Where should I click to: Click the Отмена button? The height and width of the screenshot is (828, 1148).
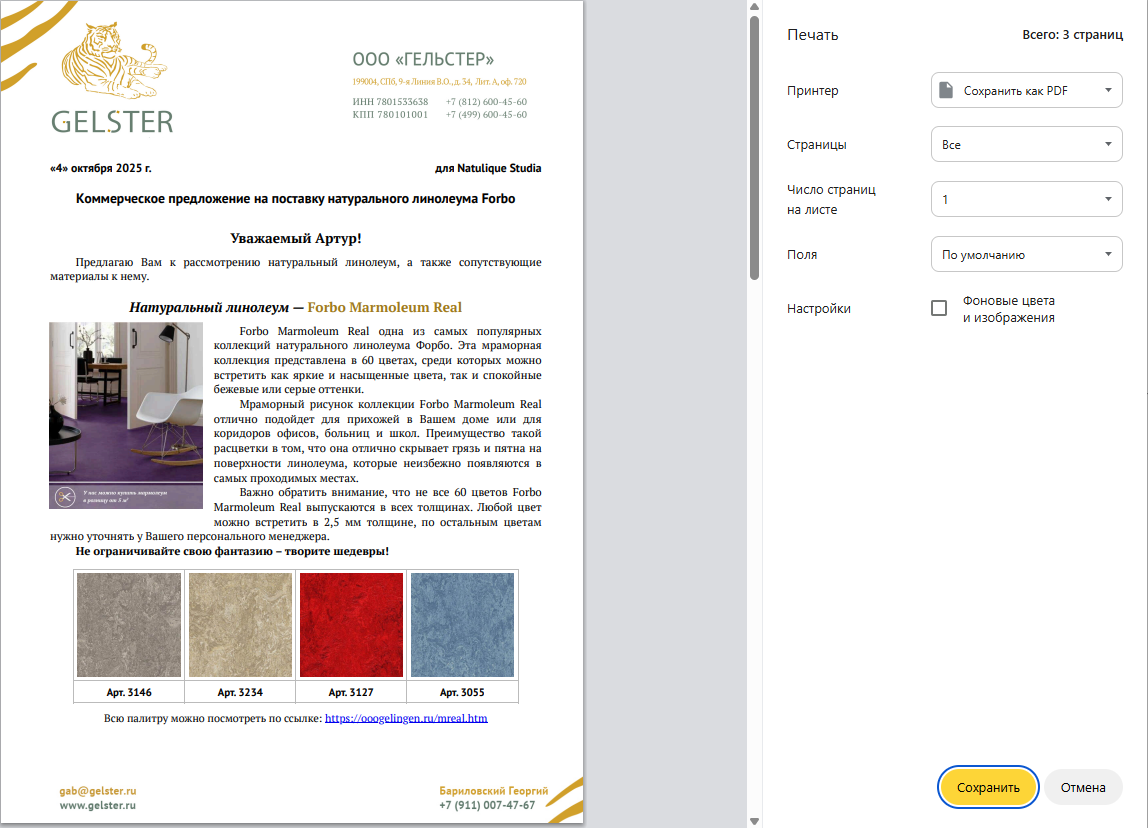[x=1083, y=787]
